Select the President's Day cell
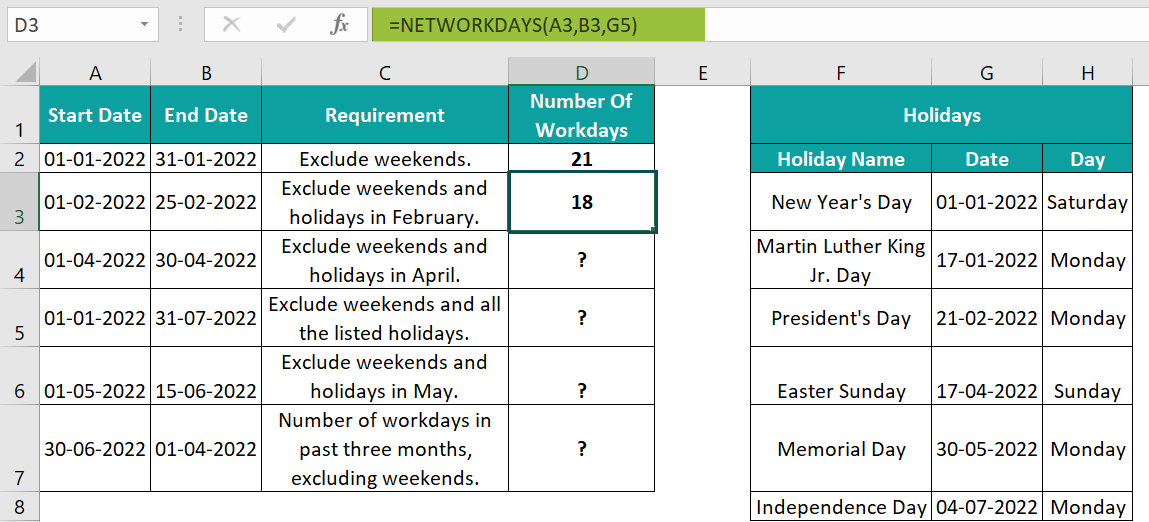1149x522 pixels. coord(841,317)
